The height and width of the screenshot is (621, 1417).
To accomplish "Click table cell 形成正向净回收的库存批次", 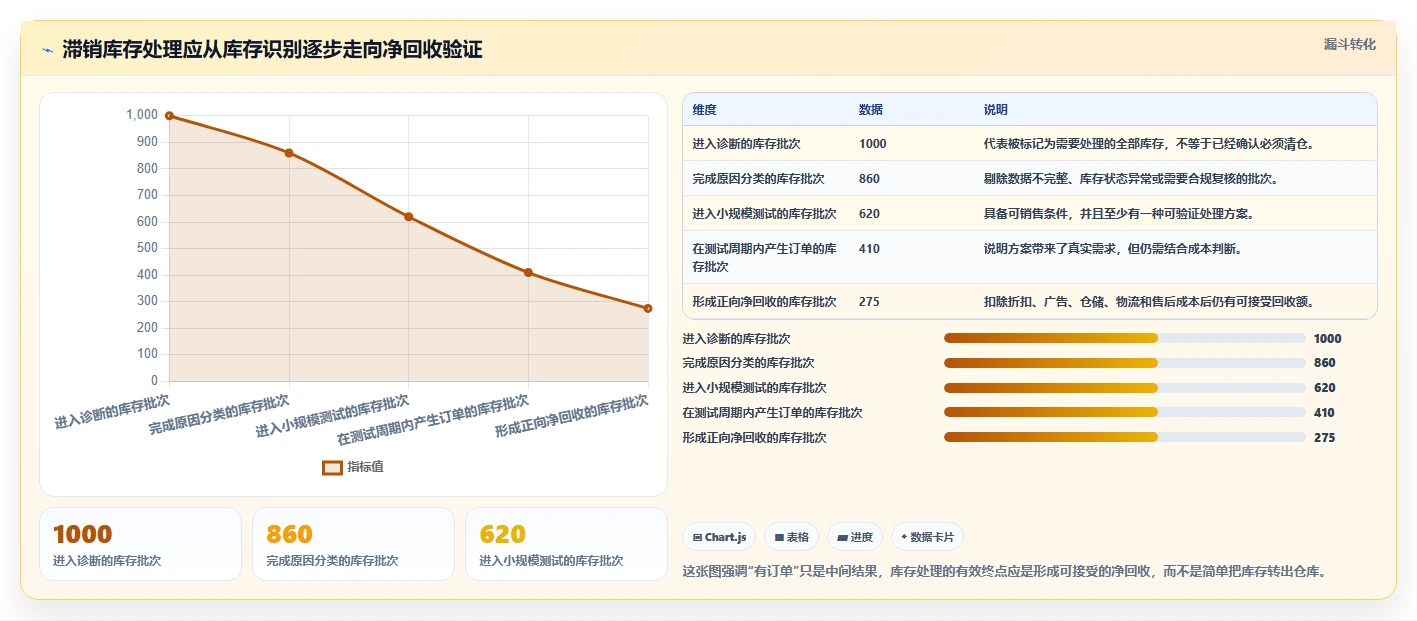I will [764, 302].
